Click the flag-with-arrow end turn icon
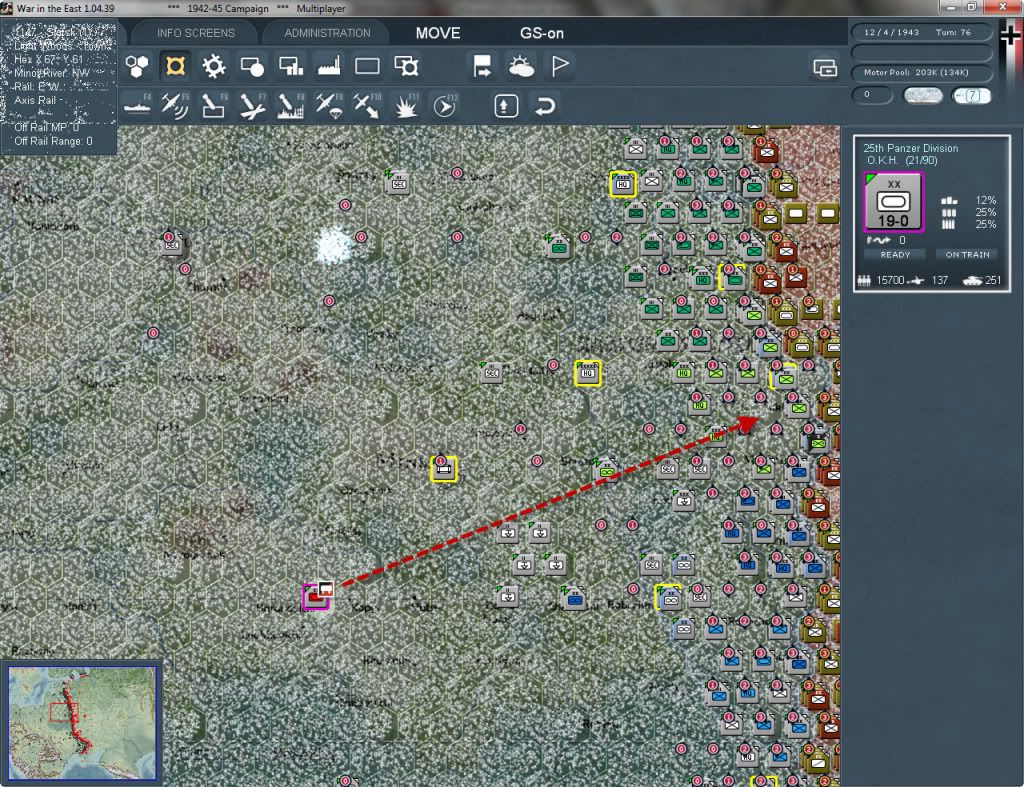Image resolution: width=1024 pixels, height=787 pixels. click(x=482, y=66)
